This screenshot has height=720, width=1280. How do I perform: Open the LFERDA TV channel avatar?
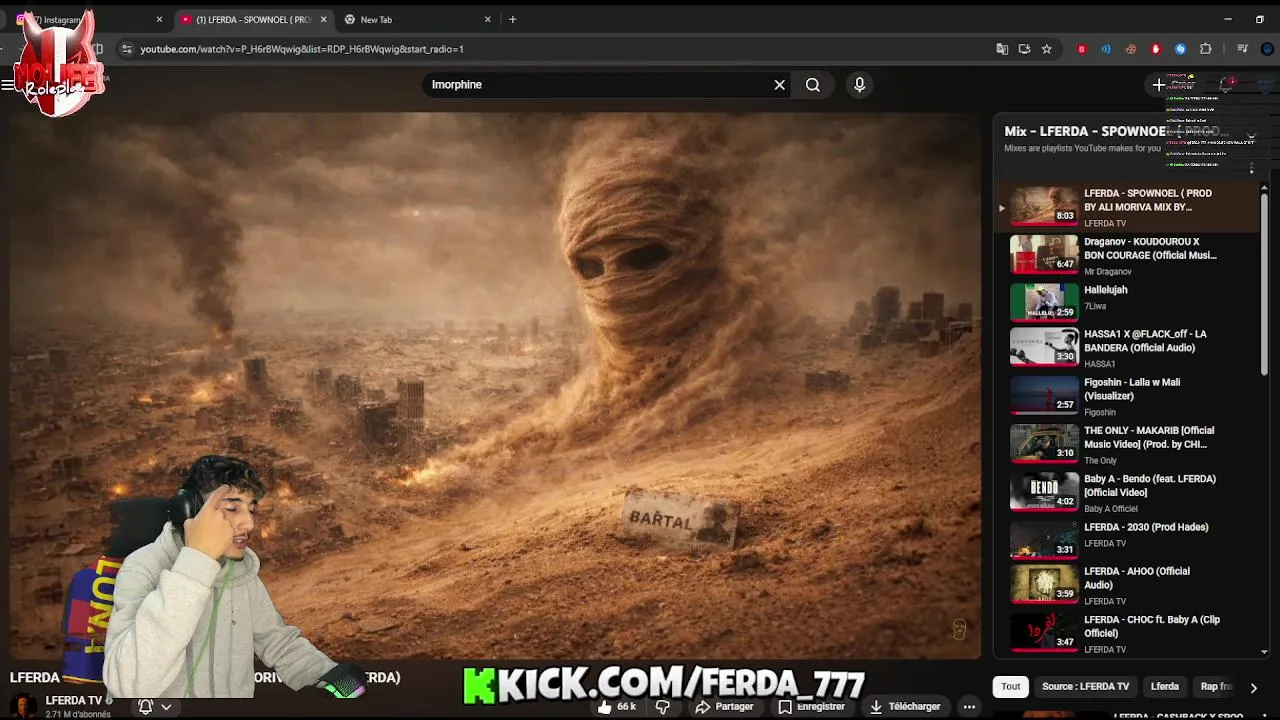pos(22,705)
